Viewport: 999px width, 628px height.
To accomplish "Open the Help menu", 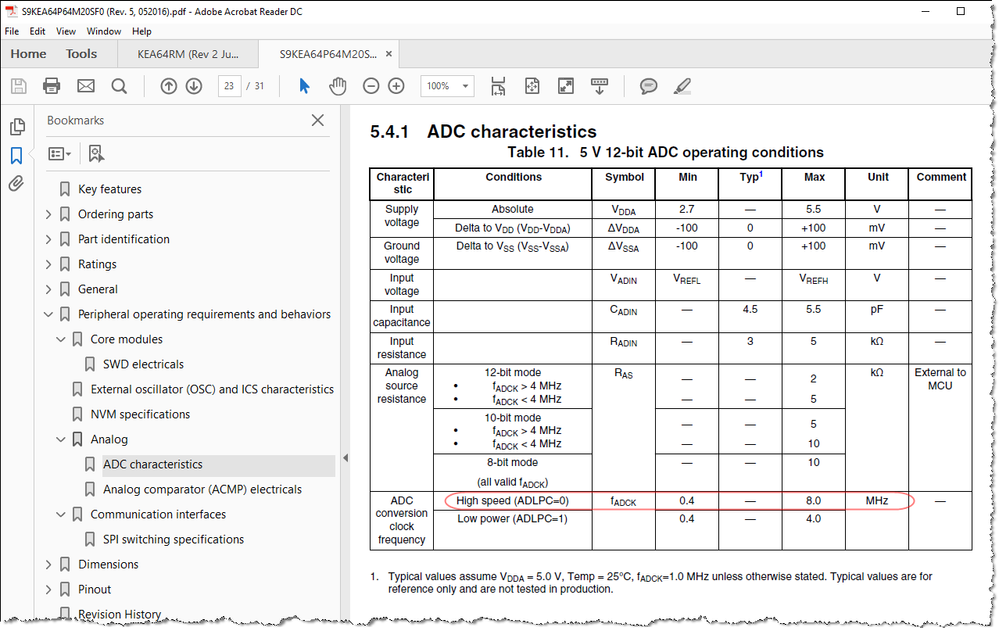I will coord(141,31).
